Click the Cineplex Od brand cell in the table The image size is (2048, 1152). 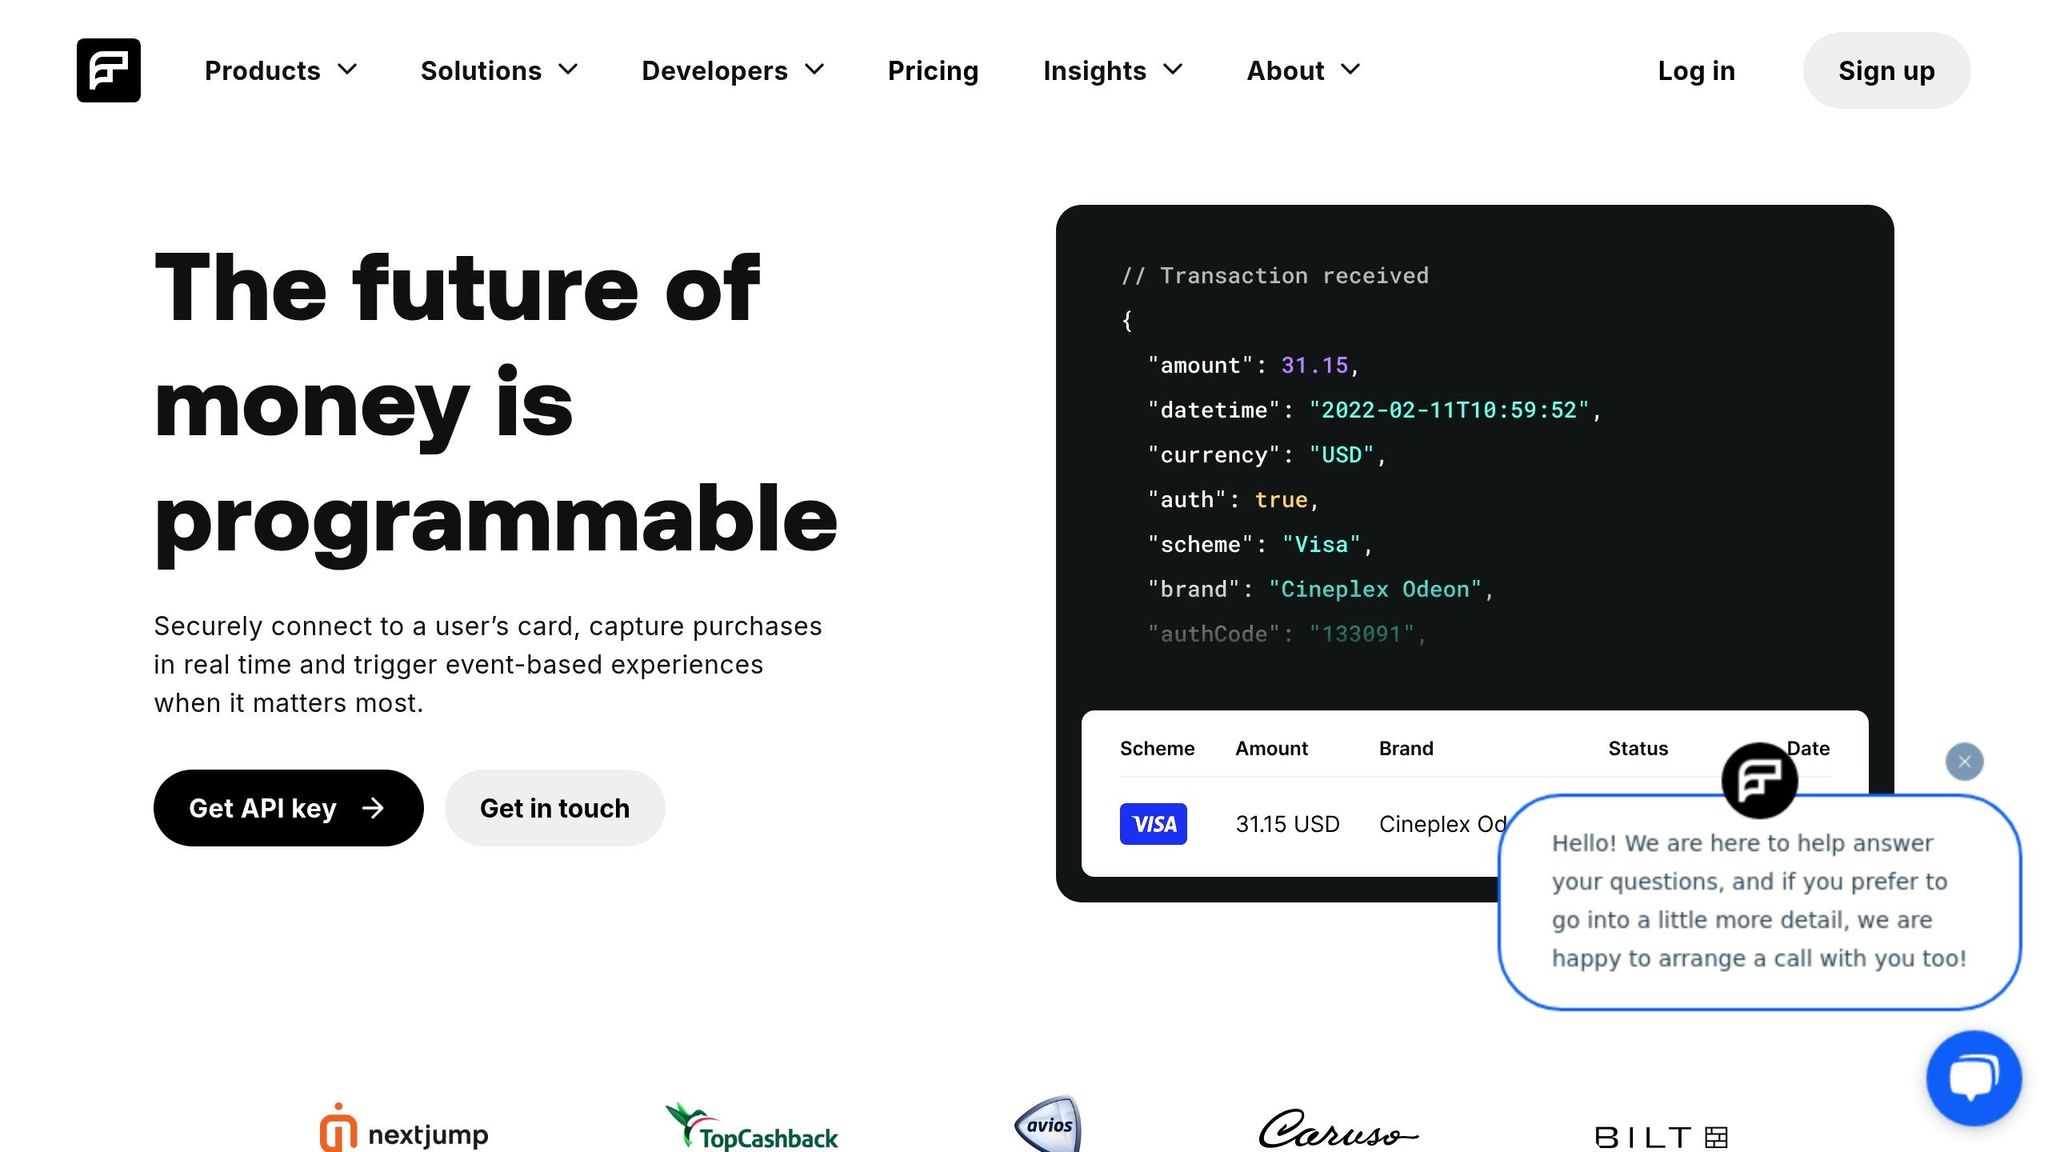pyautogui.click(x=1441, y=824)
